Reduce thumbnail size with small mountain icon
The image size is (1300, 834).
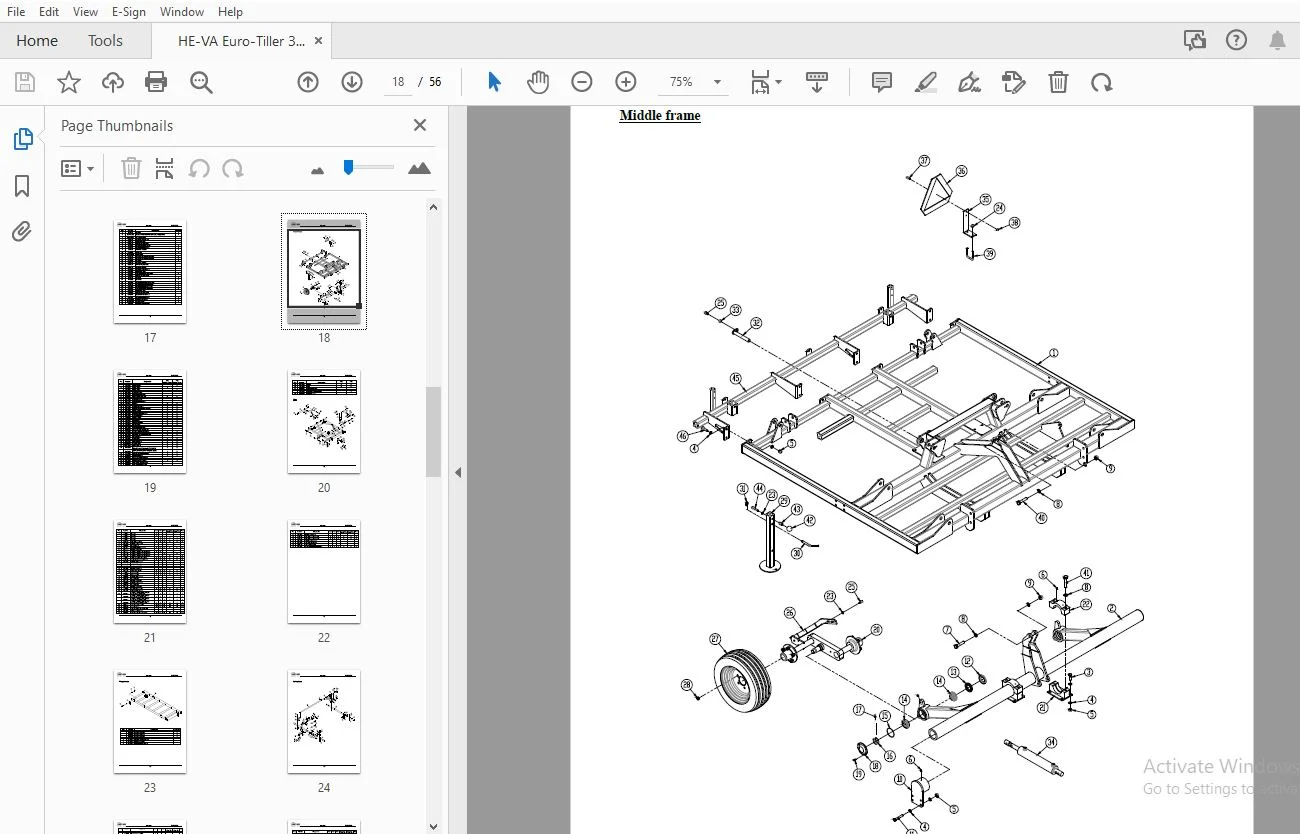[x=318, y=170]
